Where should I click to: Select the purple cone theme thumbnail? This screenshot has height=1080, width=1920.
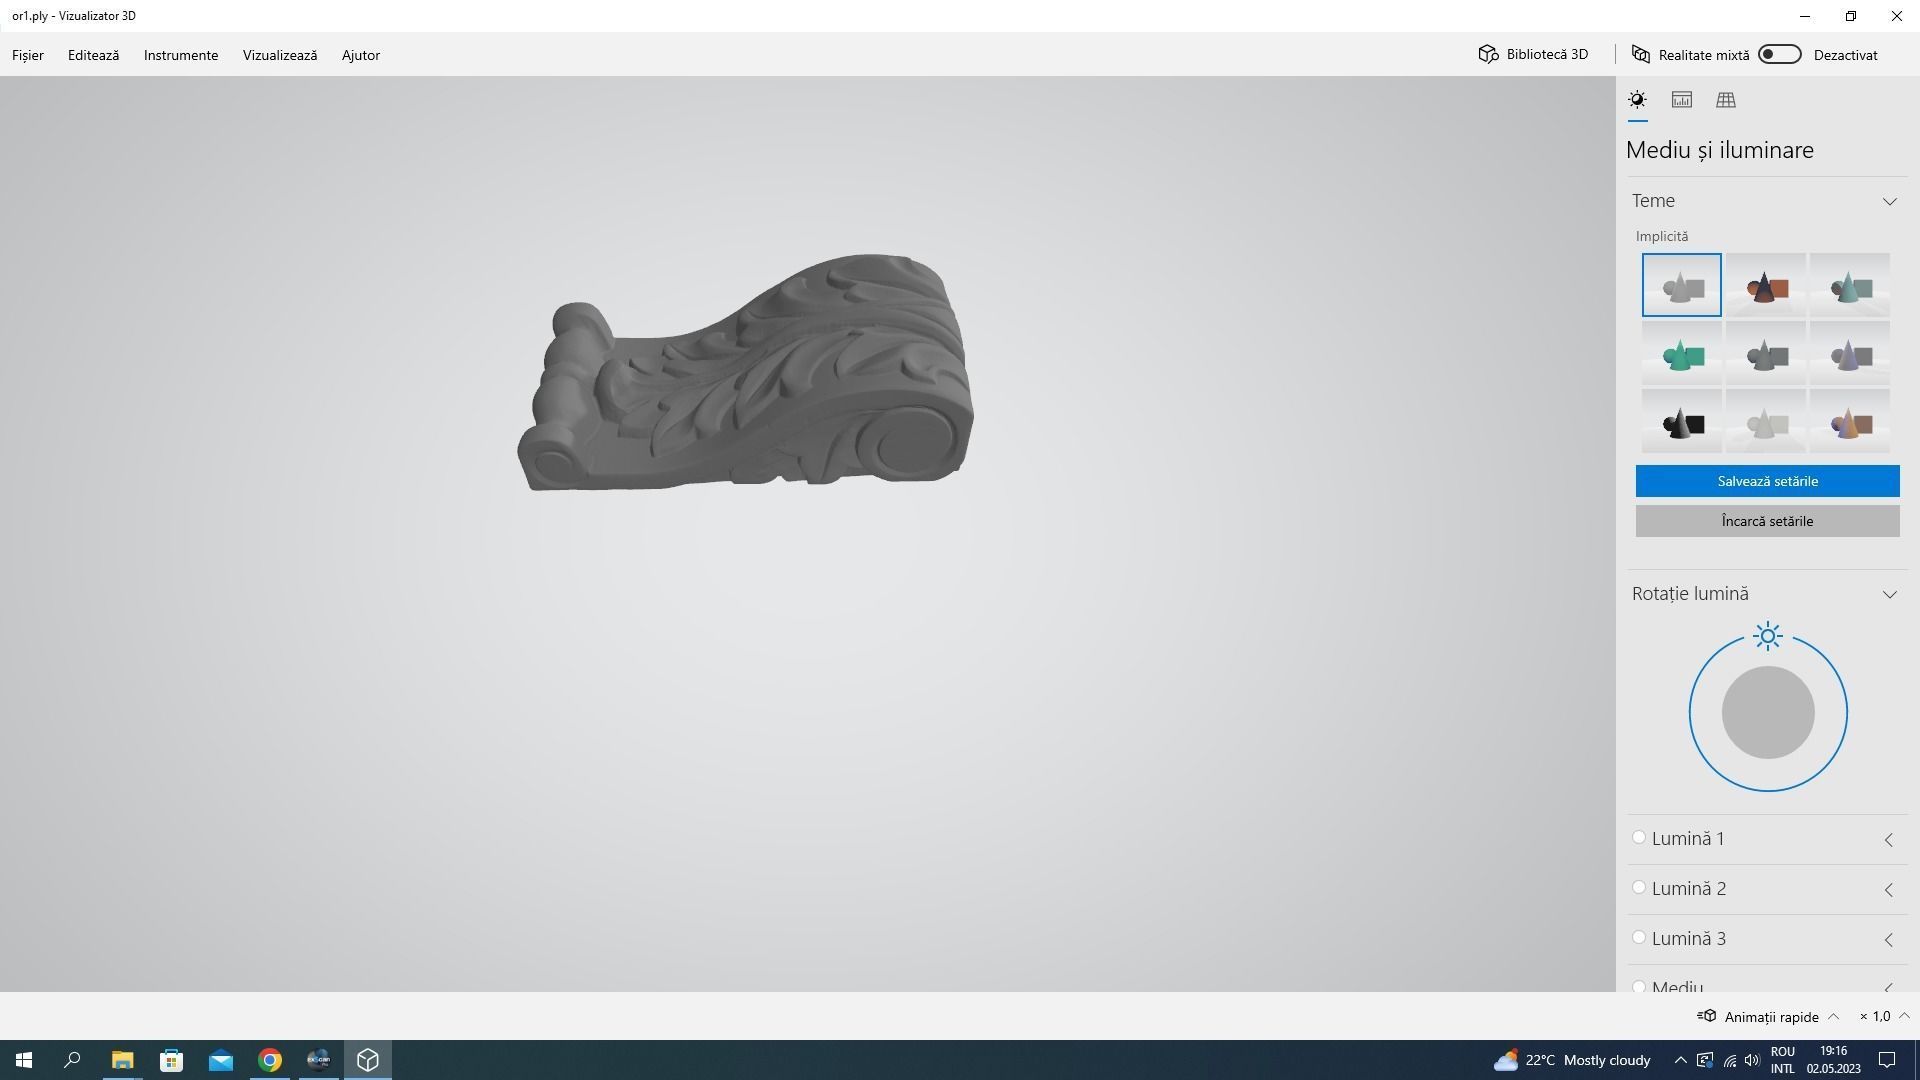pyautogui.click(x=1849, y=353)
